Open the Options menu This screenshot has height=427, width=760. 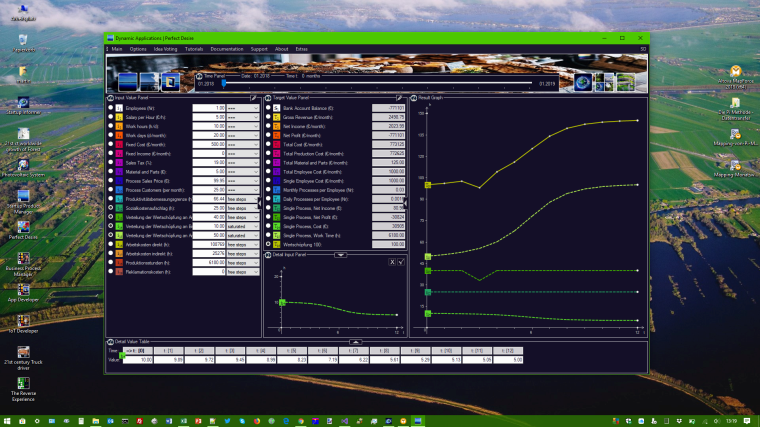[138, 49]
